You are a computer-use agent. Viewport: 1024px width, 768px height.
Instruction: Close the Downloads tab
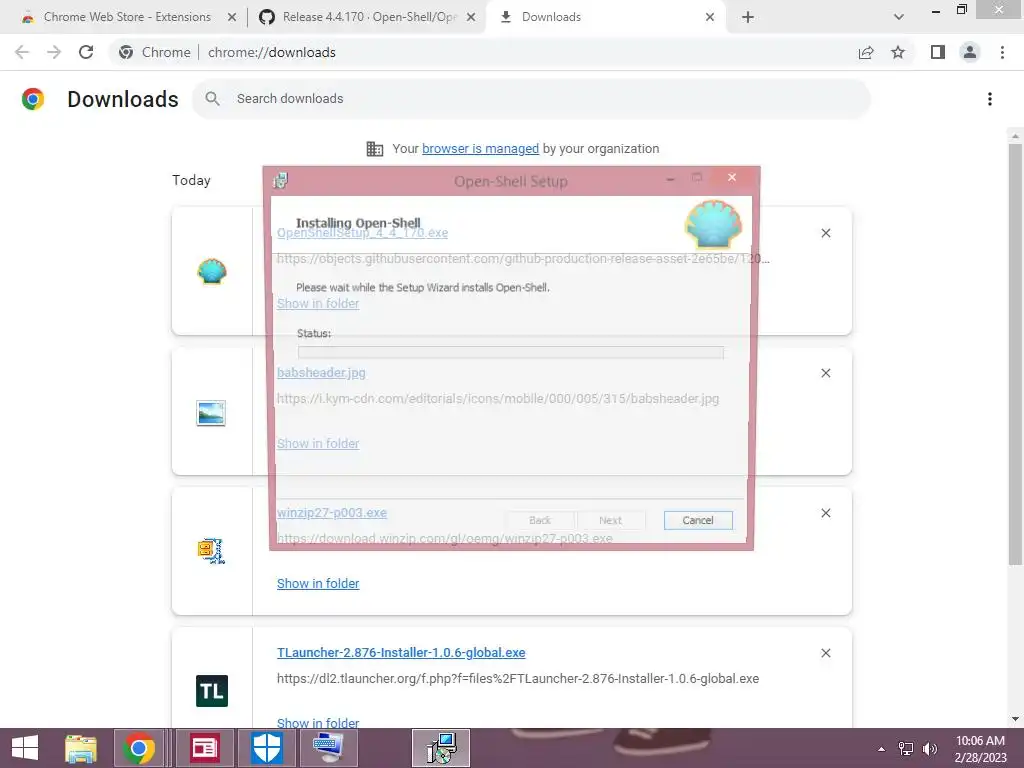coord(710,17)
